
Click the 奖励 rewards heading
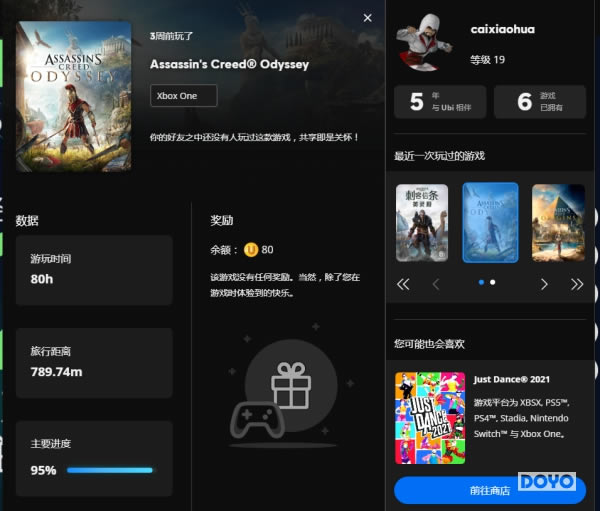pyautogui.click(x=222, y=221)
